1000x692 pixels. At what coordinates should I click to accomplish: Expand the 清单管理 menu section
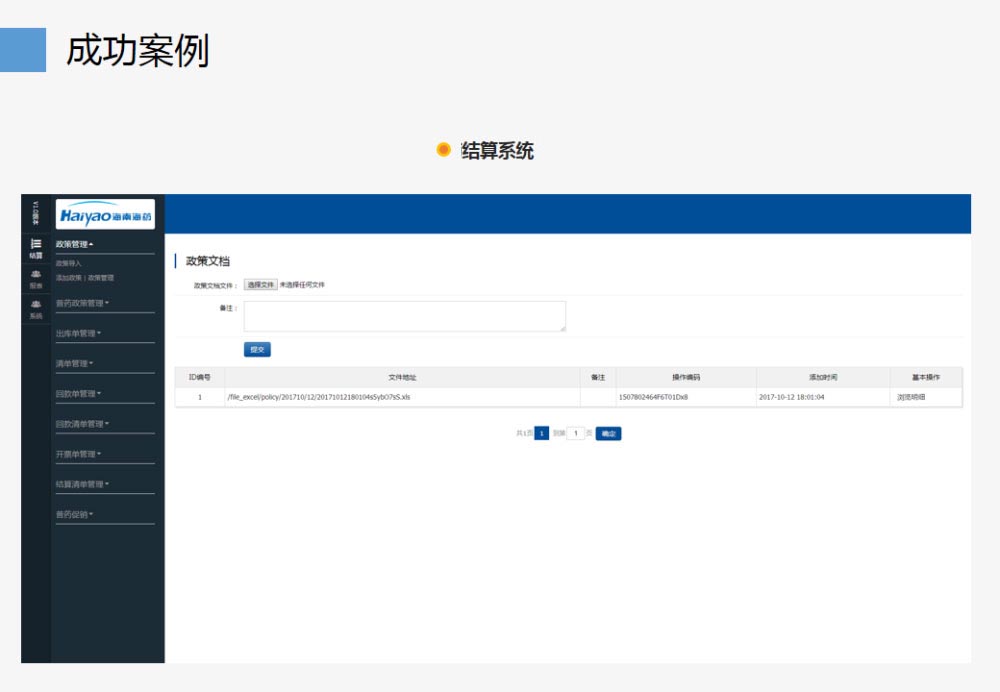(75, 364)
